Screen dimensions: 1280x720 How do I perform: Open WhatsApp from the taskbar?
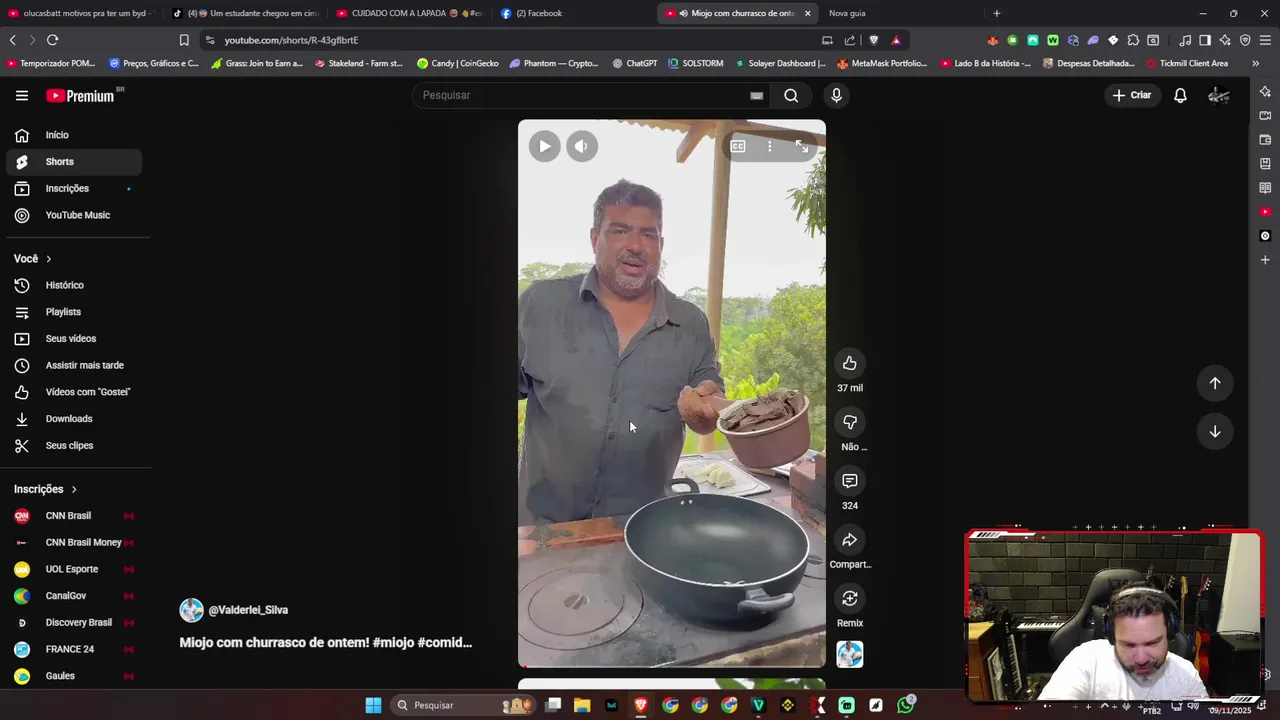click(x=906, y=705)
